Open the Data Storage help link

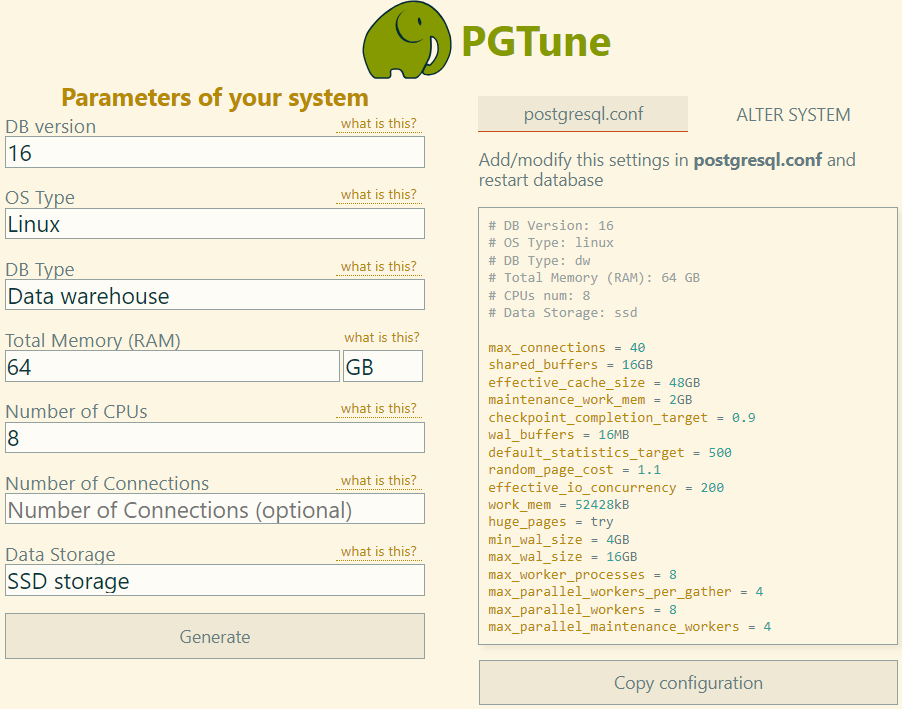pos(378,551)
